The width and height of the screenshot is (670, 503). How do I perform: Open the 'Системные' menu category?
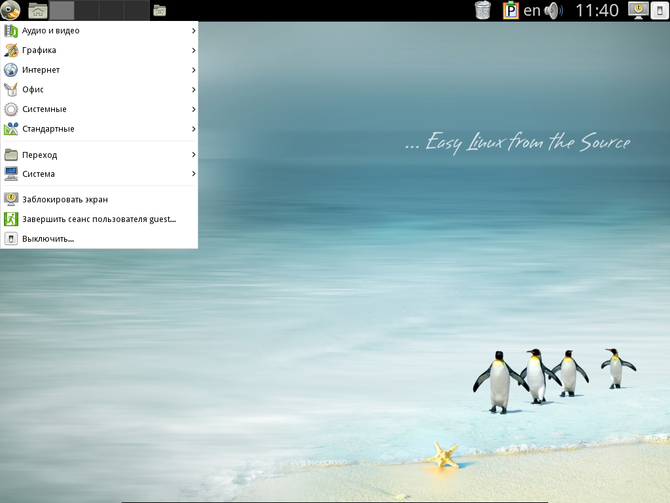pyautogui.click(x=99, y=109)
